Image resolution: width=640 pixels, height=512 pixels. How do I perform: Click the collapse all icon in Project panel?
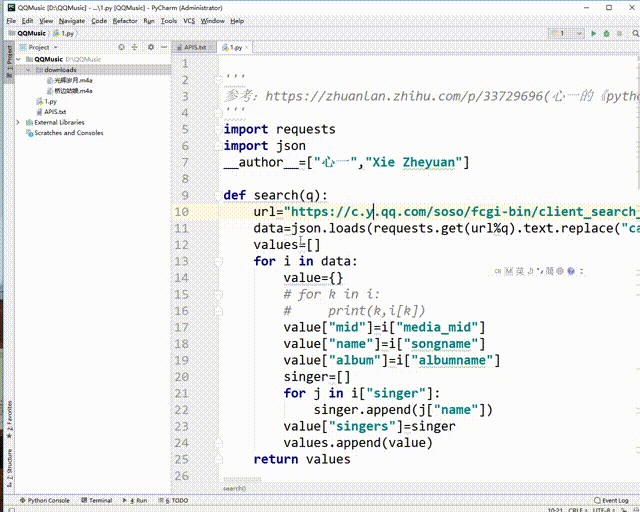click(x=134, y=47)
